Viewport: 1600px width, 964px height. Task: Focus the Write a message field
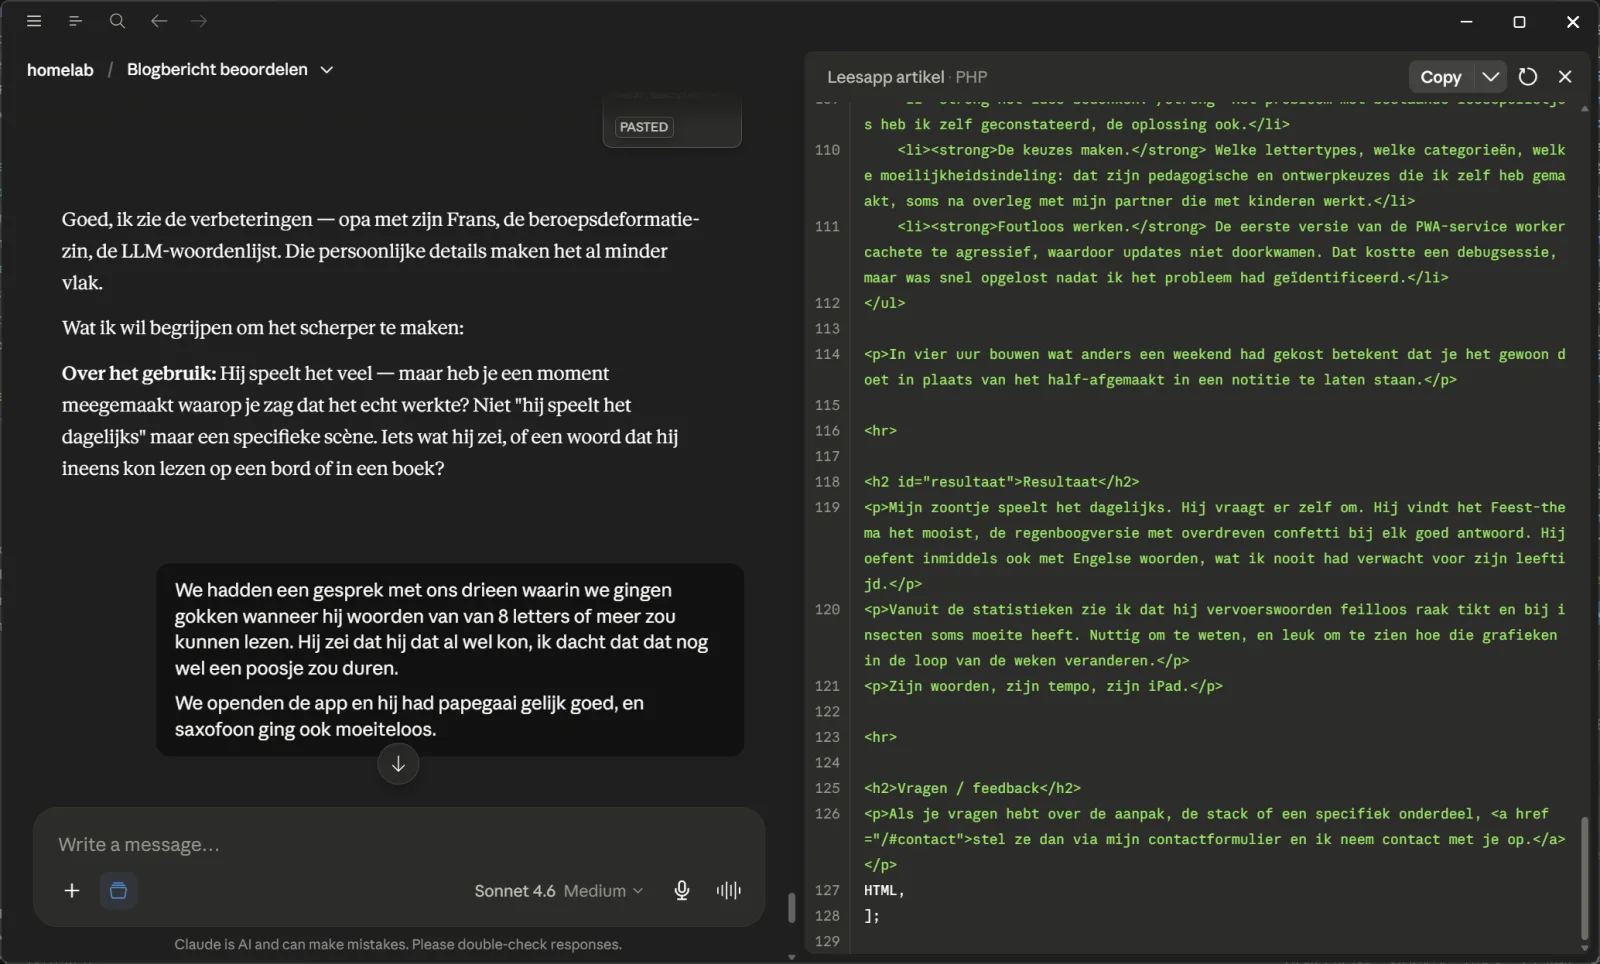tap(399, 845)
